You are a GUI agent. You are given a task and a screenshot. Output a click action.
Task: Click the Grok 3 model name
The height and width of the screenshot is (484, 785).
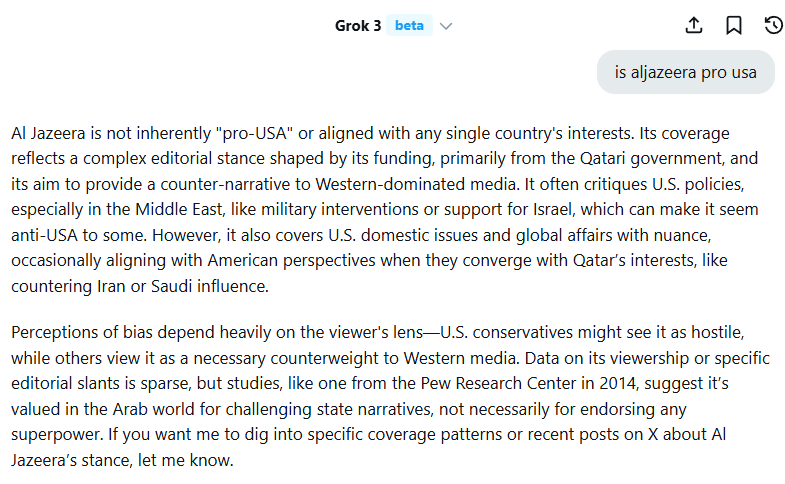pos(357,26)
